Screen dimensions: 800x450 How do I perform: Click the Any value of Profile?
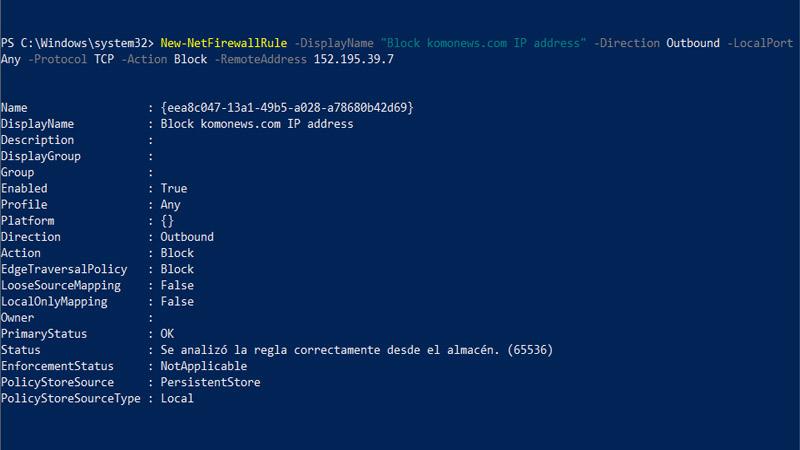pos(171,205)
